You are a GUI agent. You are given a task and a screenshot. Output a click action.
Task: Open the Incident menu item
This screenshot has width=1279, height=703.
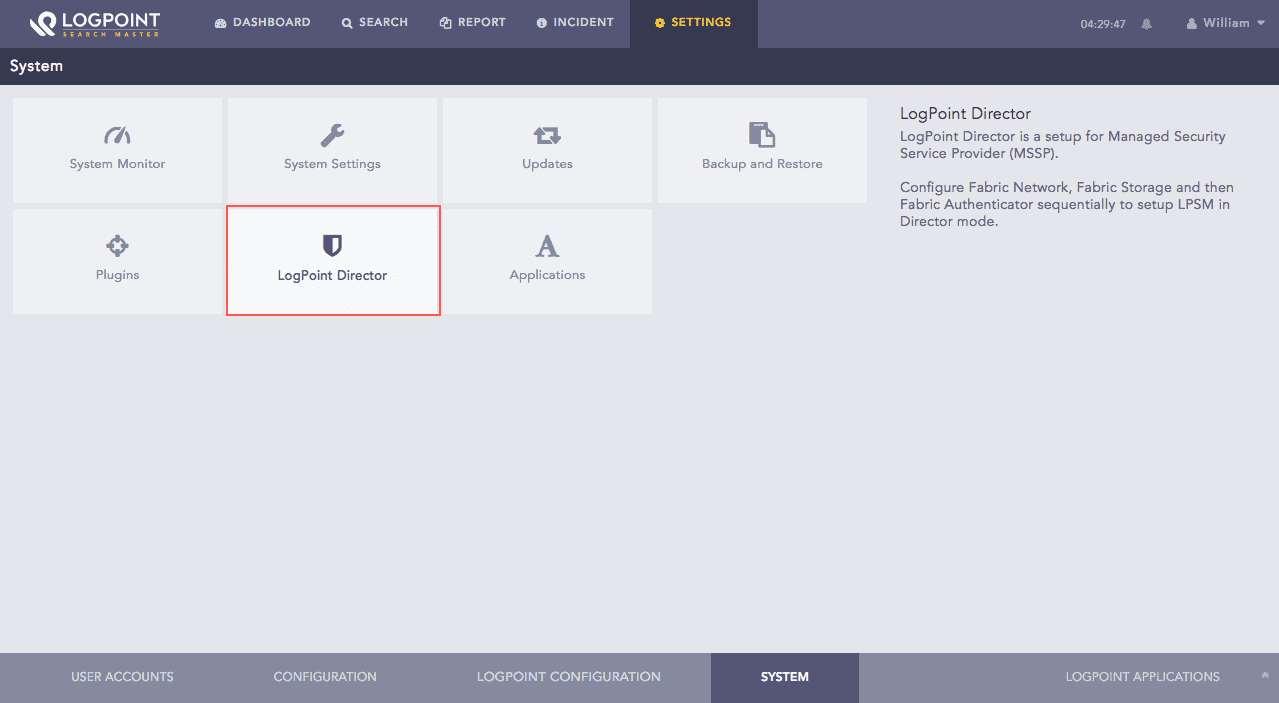click(x=575, y=22)
